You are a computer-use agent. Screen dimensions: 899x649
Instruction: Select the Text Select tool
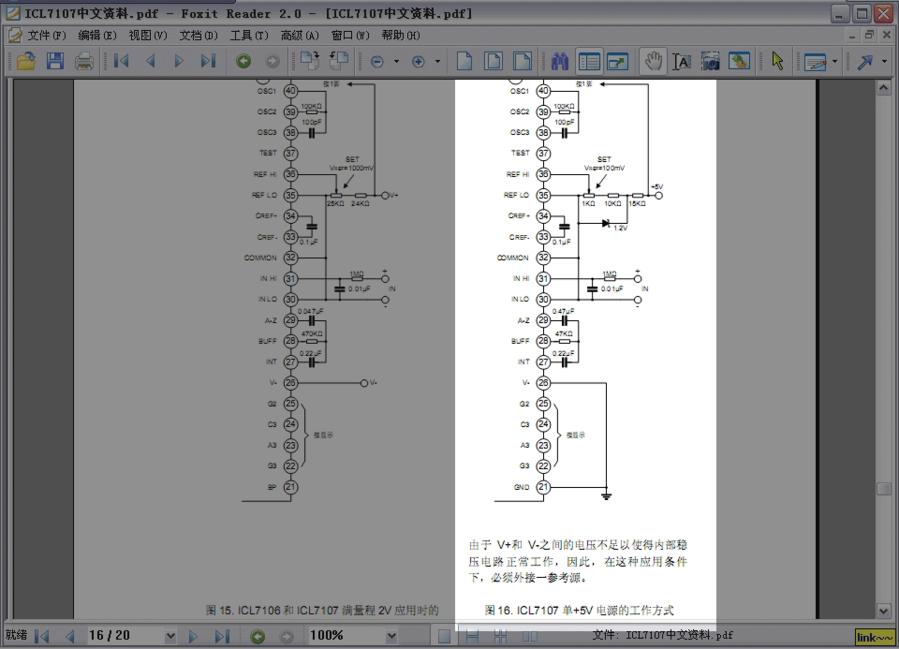point(682,61)
